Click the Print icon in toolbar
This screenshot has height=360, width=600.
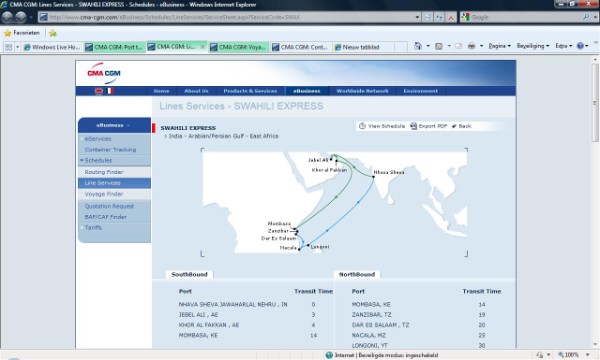click(x=471, y=46)
